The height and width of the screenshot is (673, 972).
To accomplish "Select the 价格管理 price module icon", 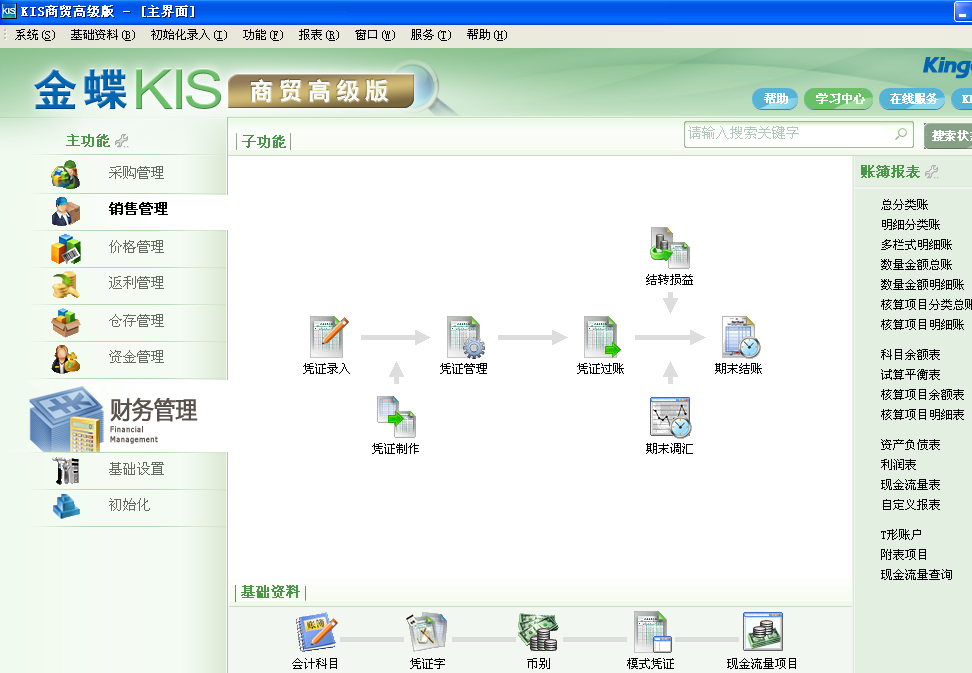I will [66, 249].
